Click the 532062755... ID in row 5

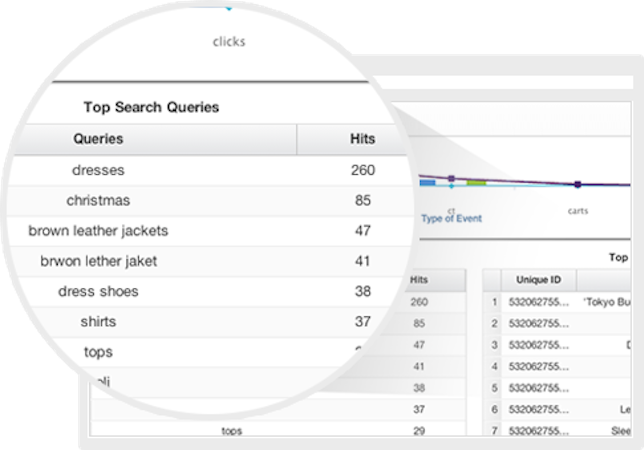(539, 388)
